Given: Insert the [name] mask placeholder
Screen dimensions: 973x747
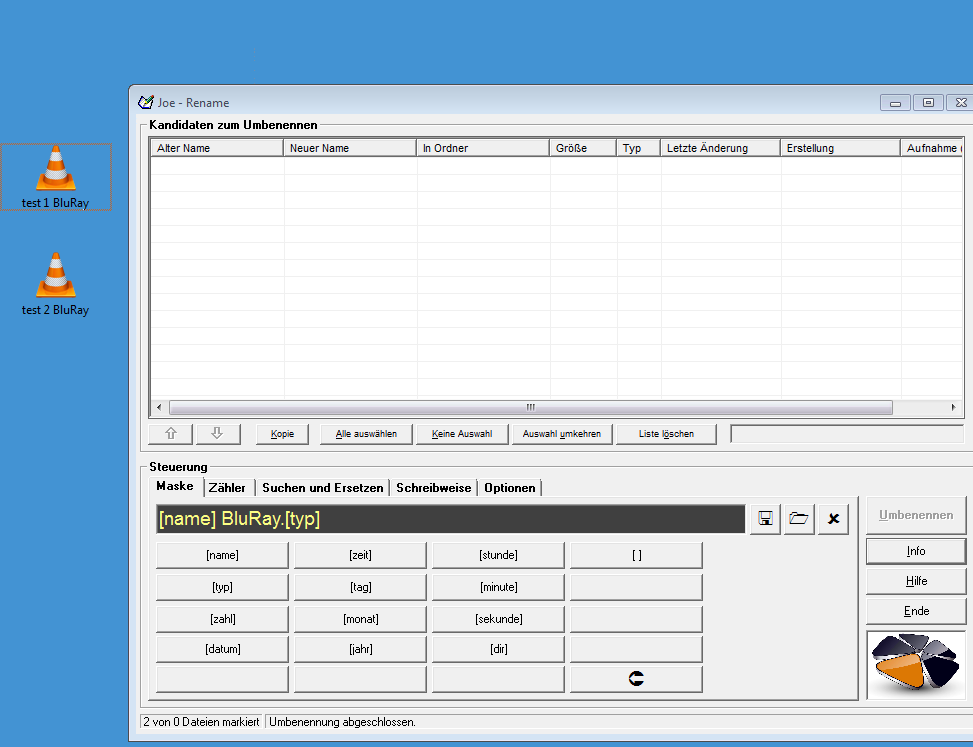Looking at the screenshot, I should (222, 555).
